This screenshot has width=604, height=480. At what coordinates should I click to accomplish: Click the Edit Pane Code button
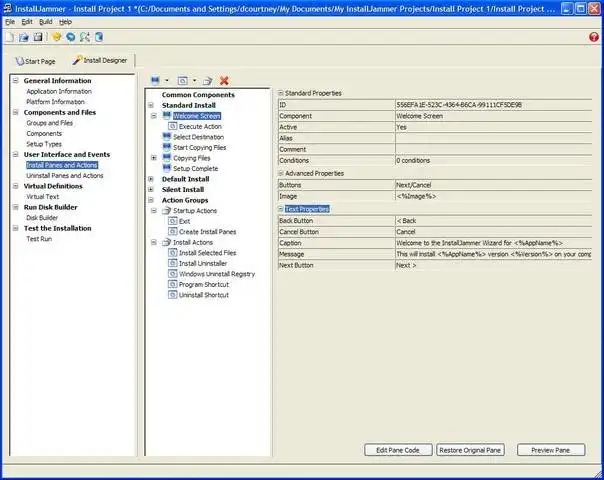pos(398,450)
